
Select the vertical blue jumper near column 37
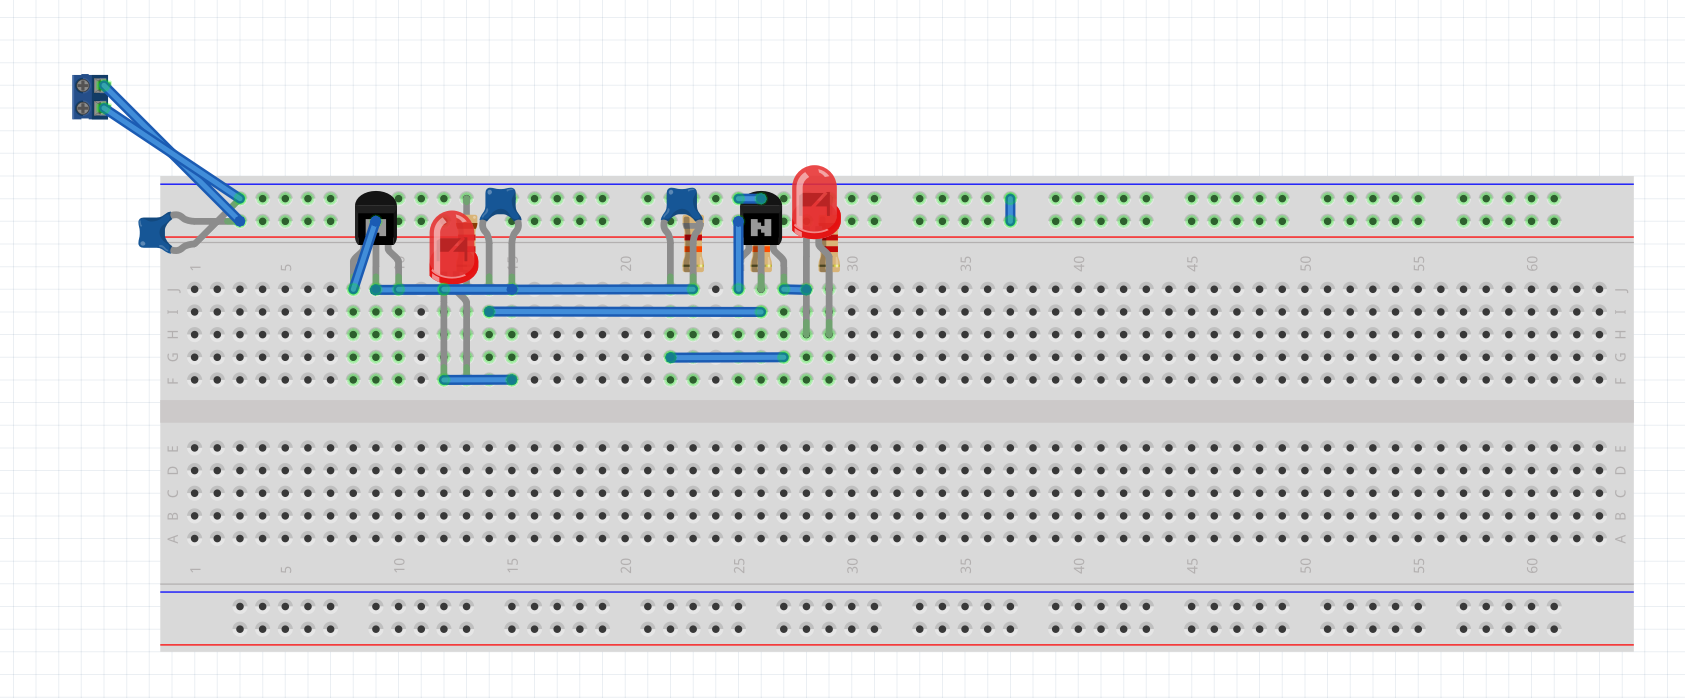tap(1010, 209)
